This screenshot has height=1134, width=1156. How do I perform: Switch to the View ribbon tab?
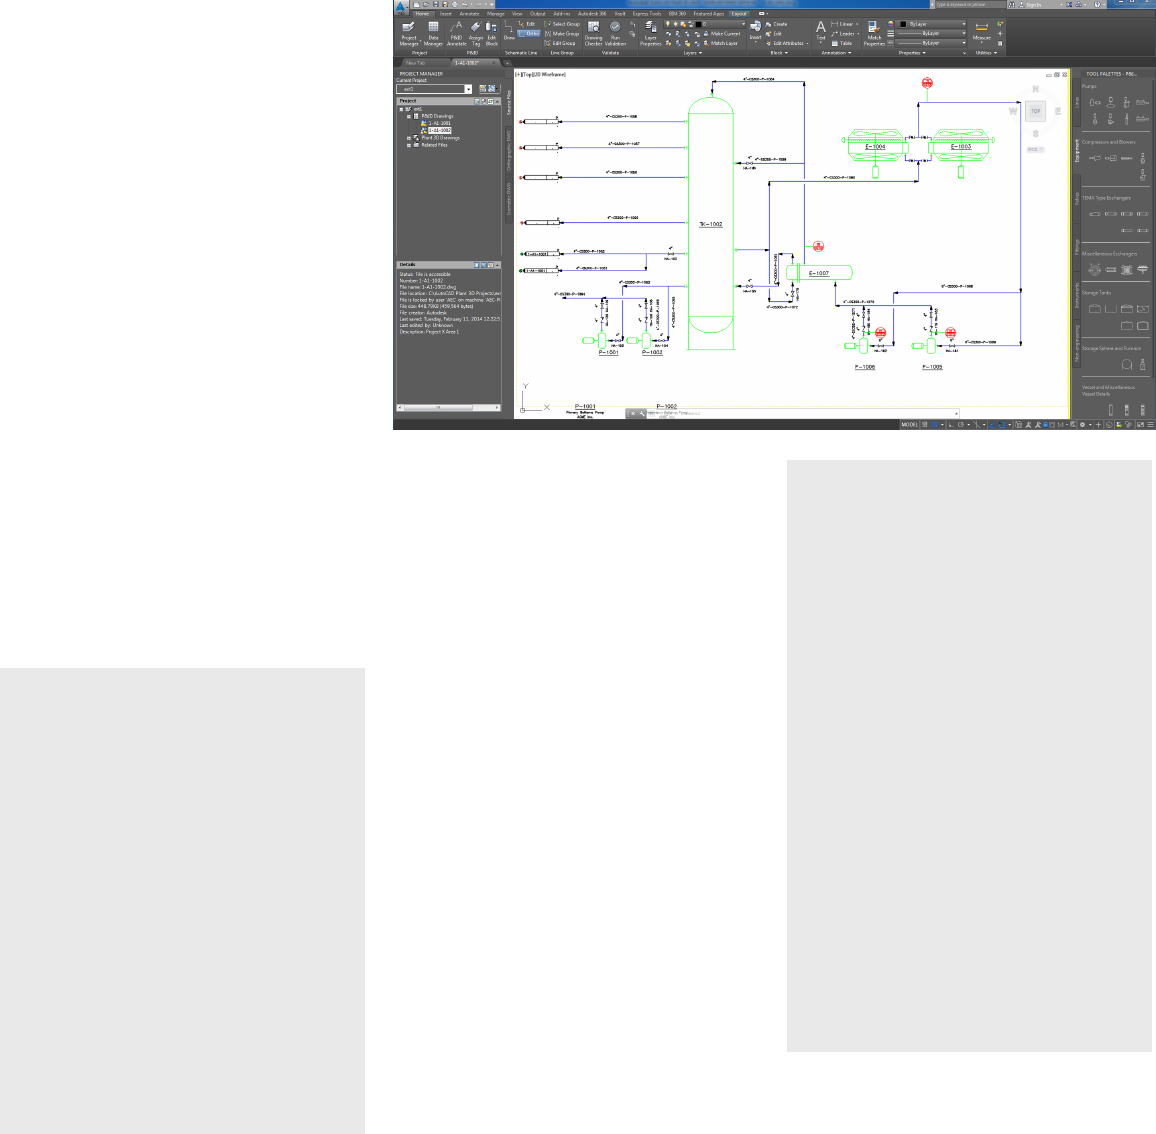[517, 14]
